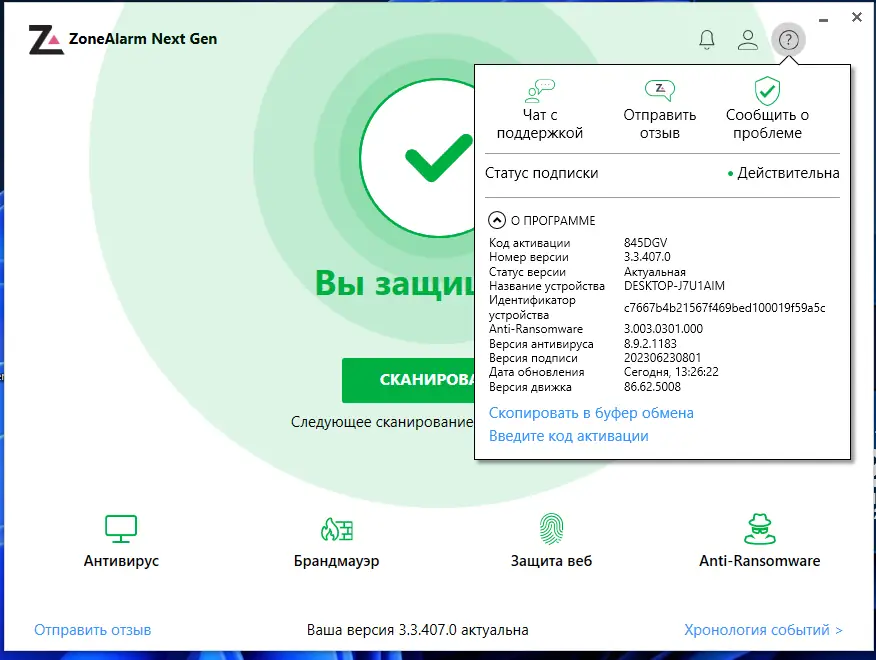This screenshot has width=876, height=660.
Task: Click the help question mark icon
Action: (788, 40)
